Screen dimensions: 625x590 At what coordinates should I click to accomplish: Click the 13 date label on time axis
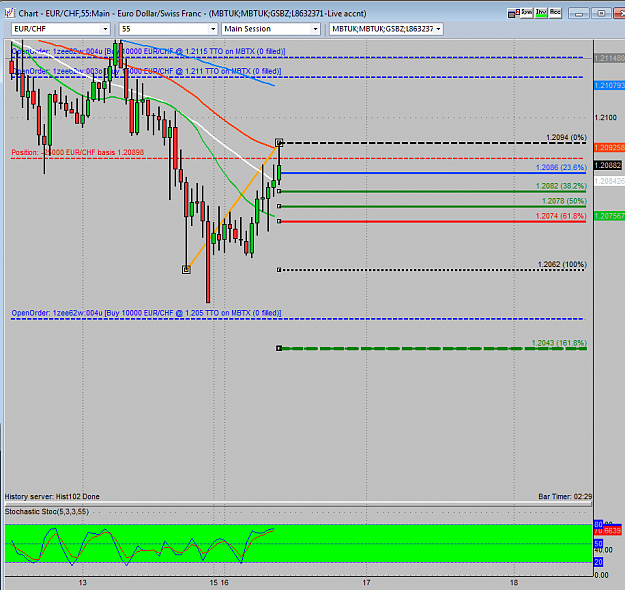(83, 583)
